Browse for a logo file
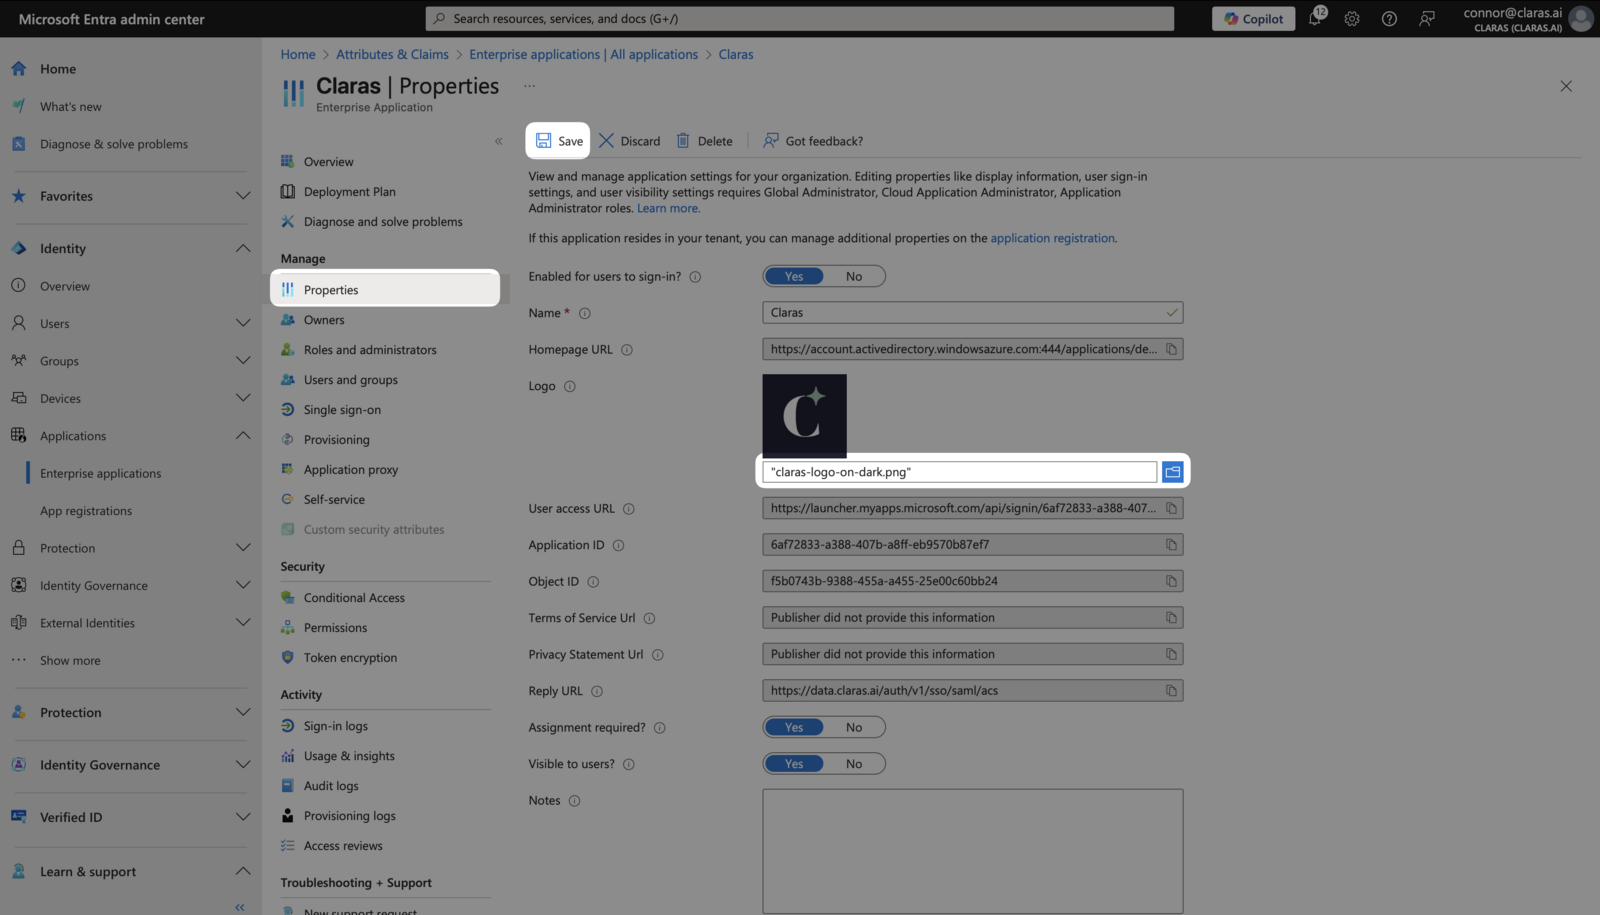1600x915 pixels. coord(1173,471)
